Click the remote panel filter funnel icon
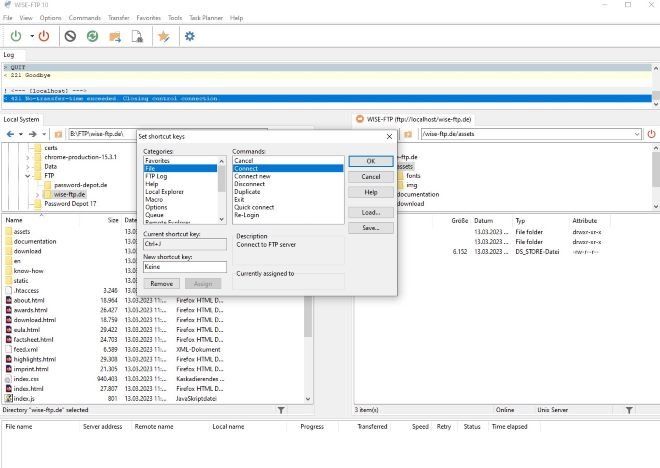Viewport: 660px width, 468px height. [x=629, y=410]
